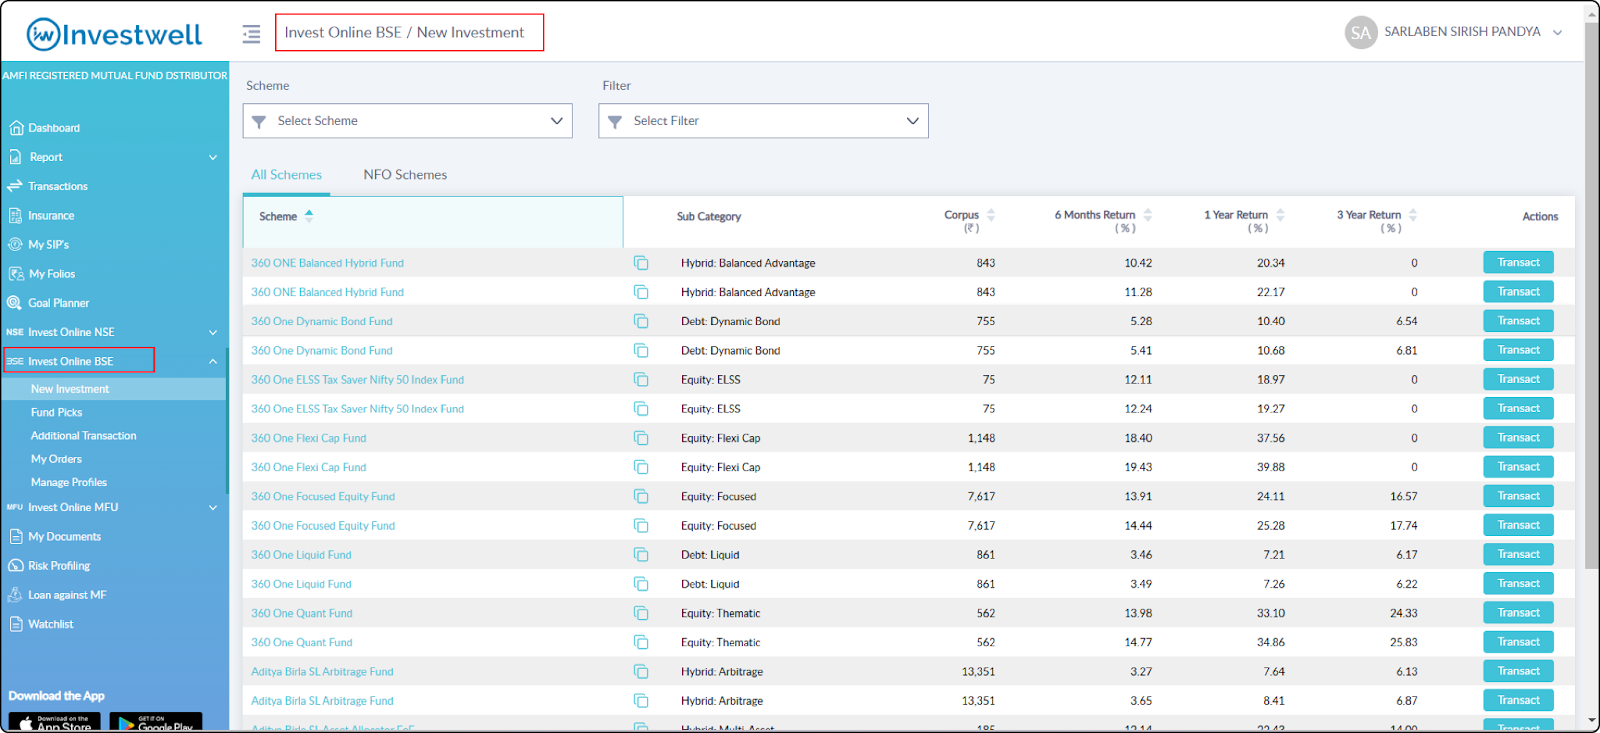Open 360 One Liquid Fund 3.49 link
This screenshot has height=733, width=1600.
(x=301, y=584)
